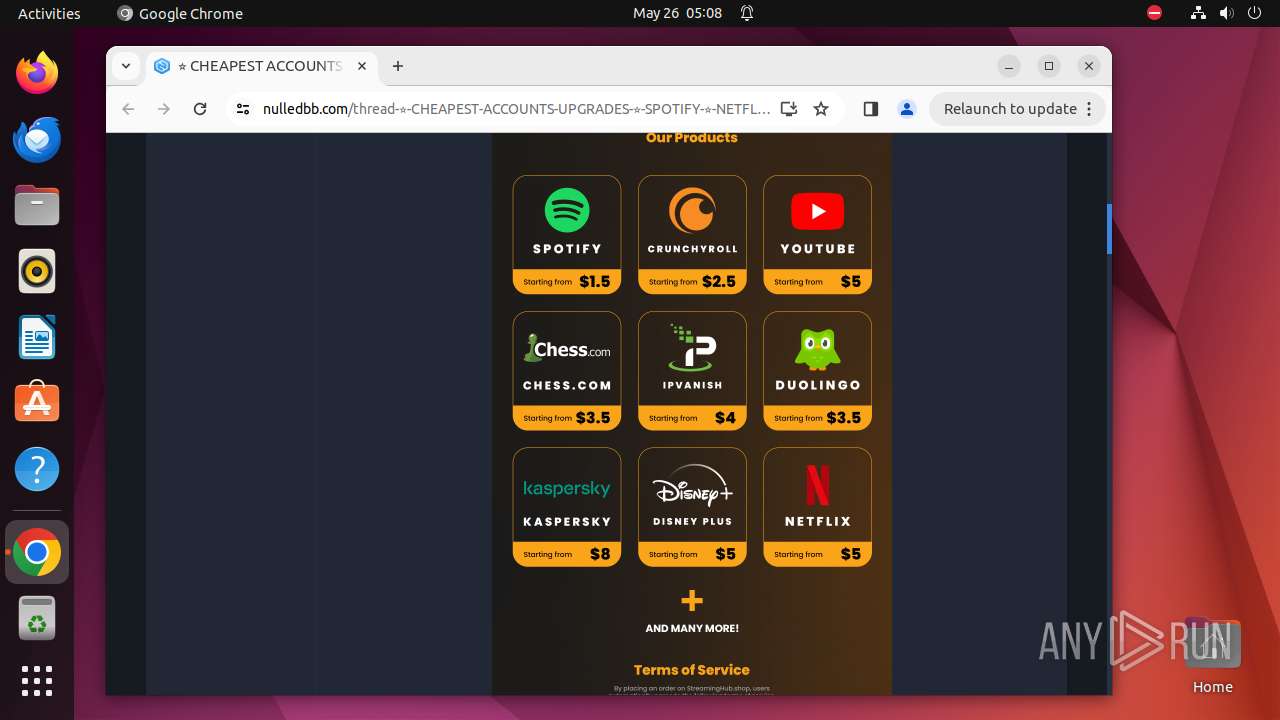This screenshot has height=720, width=1280.
Task: Click Chess.com starting from $3.5 price
Action: 567,418
